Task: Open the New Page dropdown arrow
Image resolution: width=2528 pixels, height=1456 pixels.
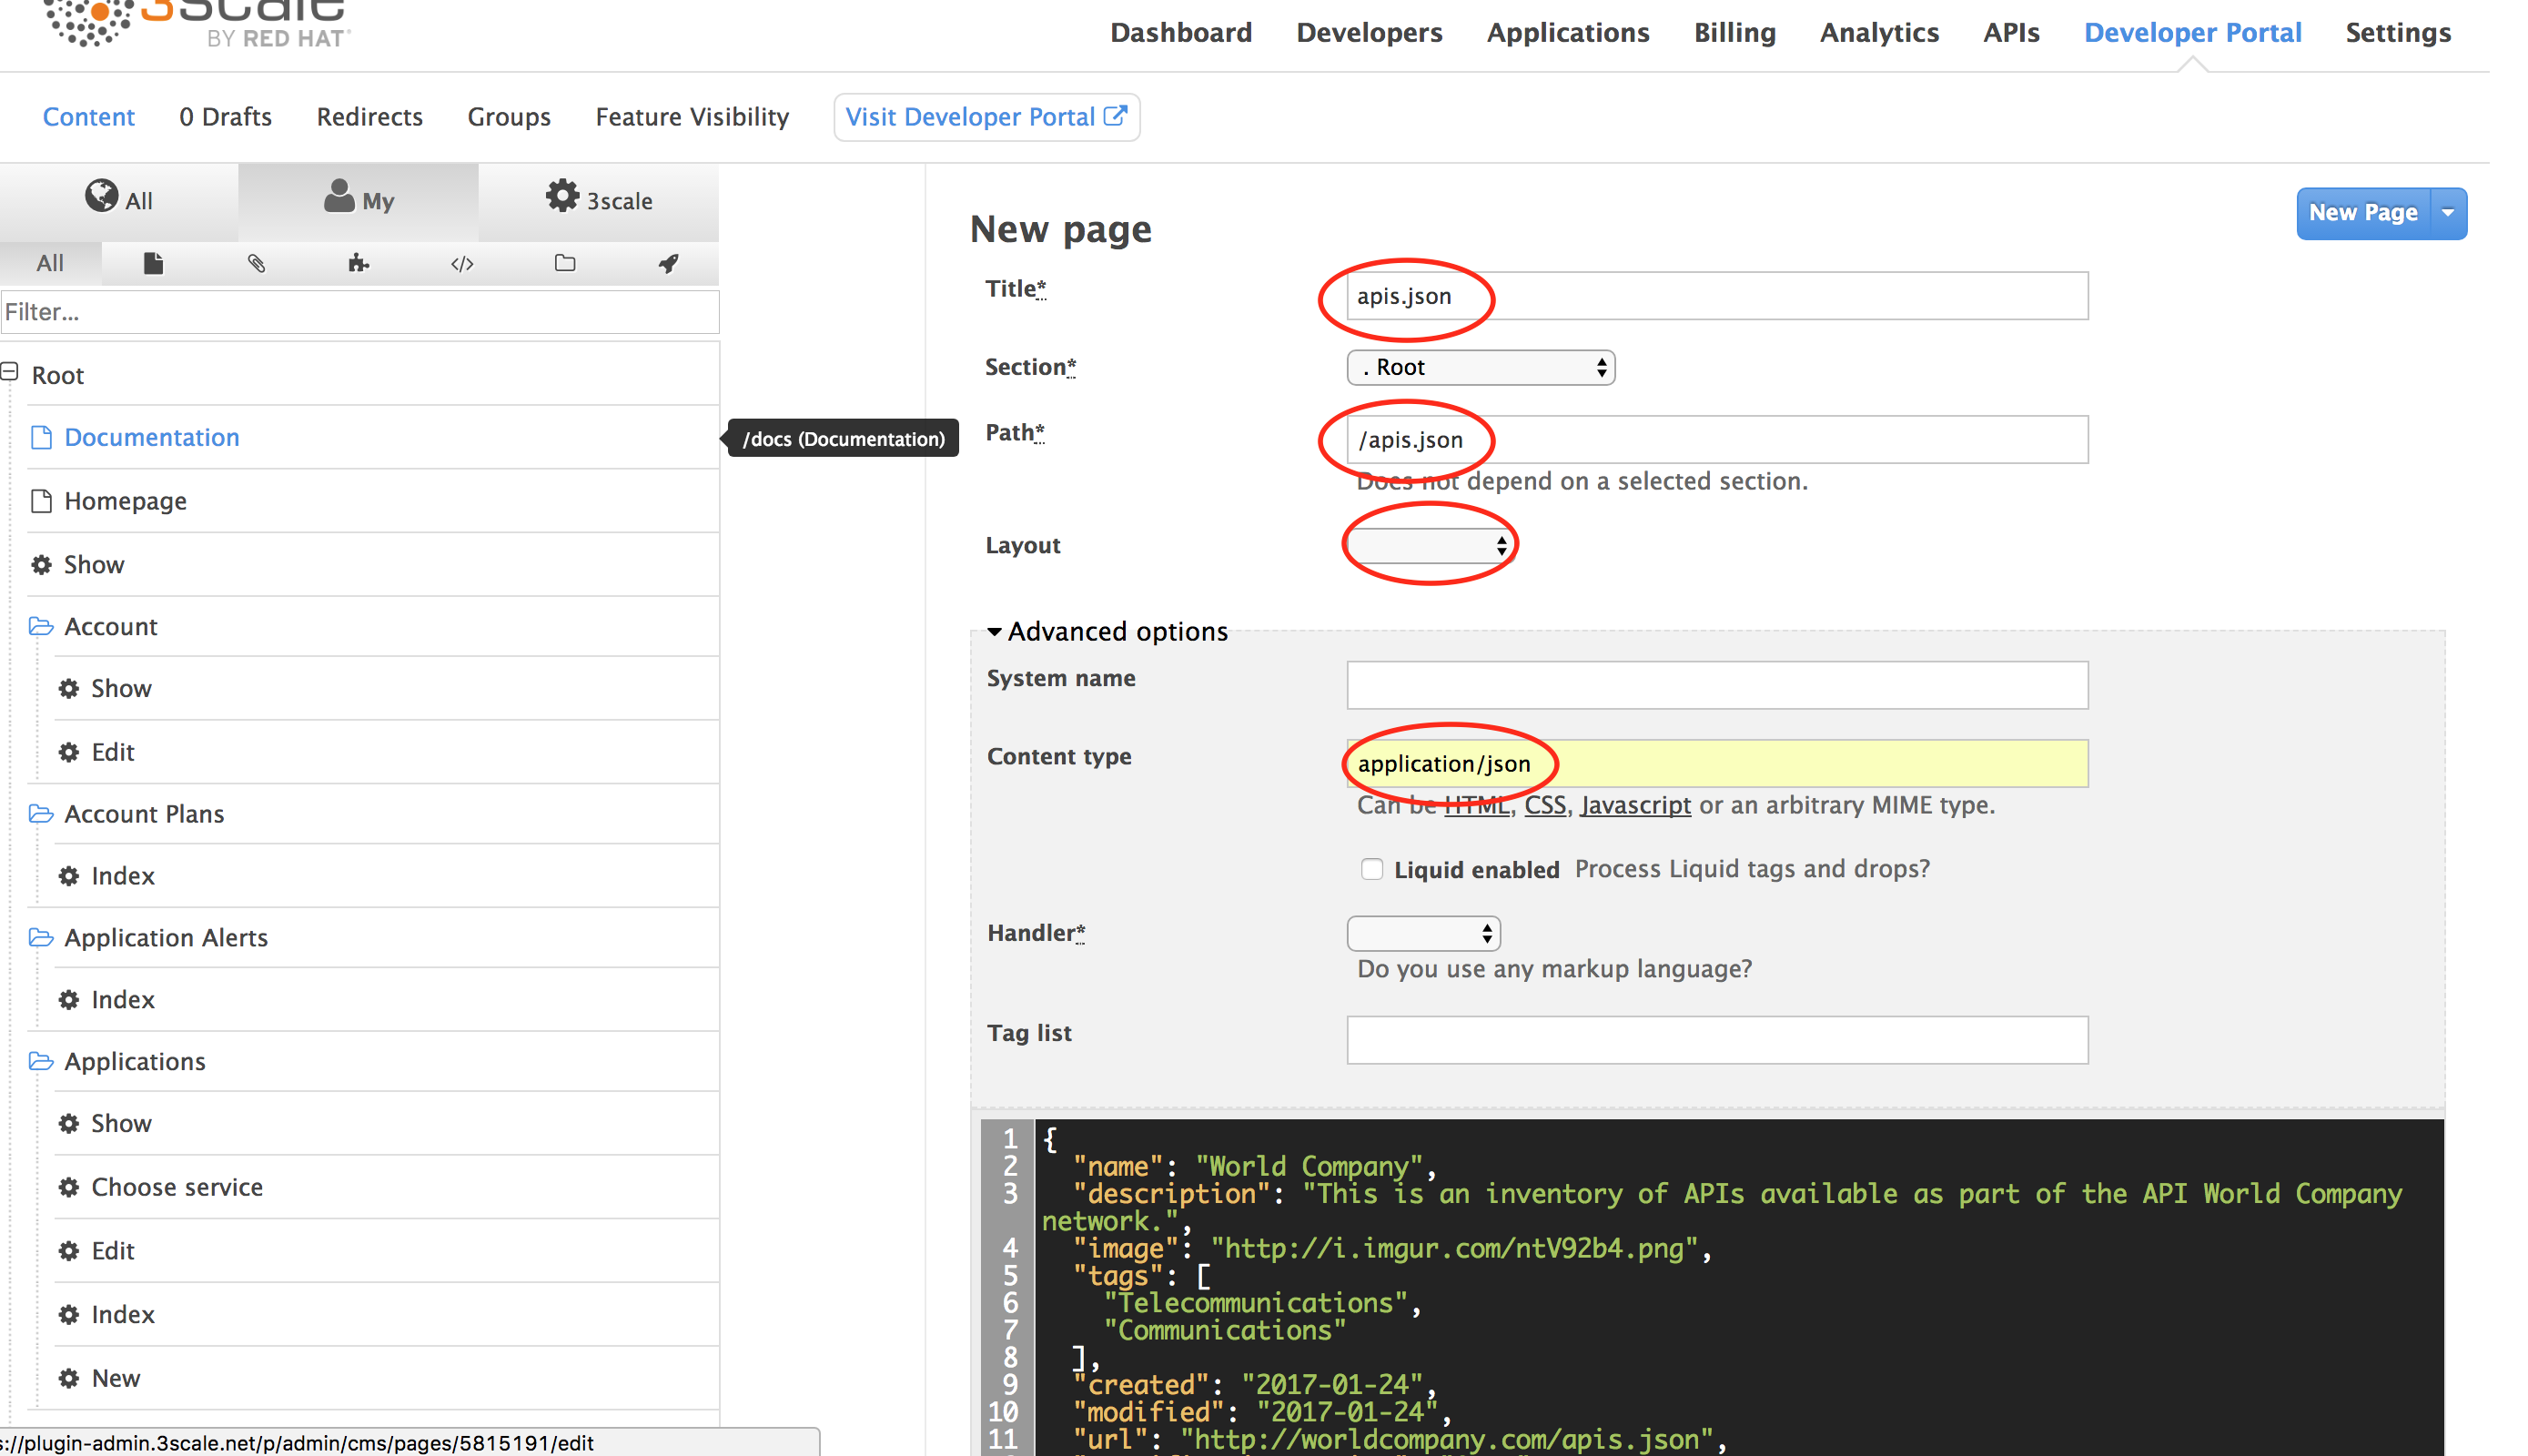Action: click(x=2447, y=213)
